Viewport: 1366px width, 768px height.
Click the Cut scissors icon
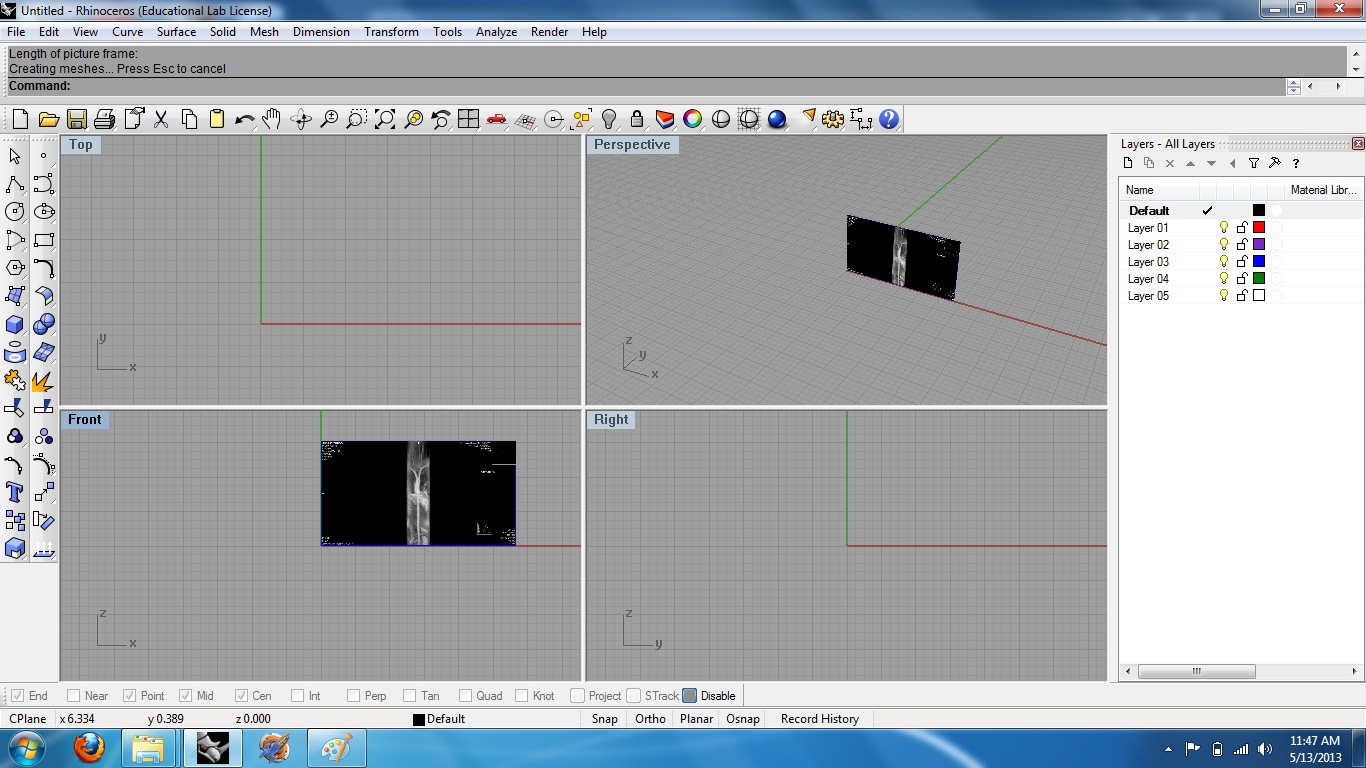160,119
